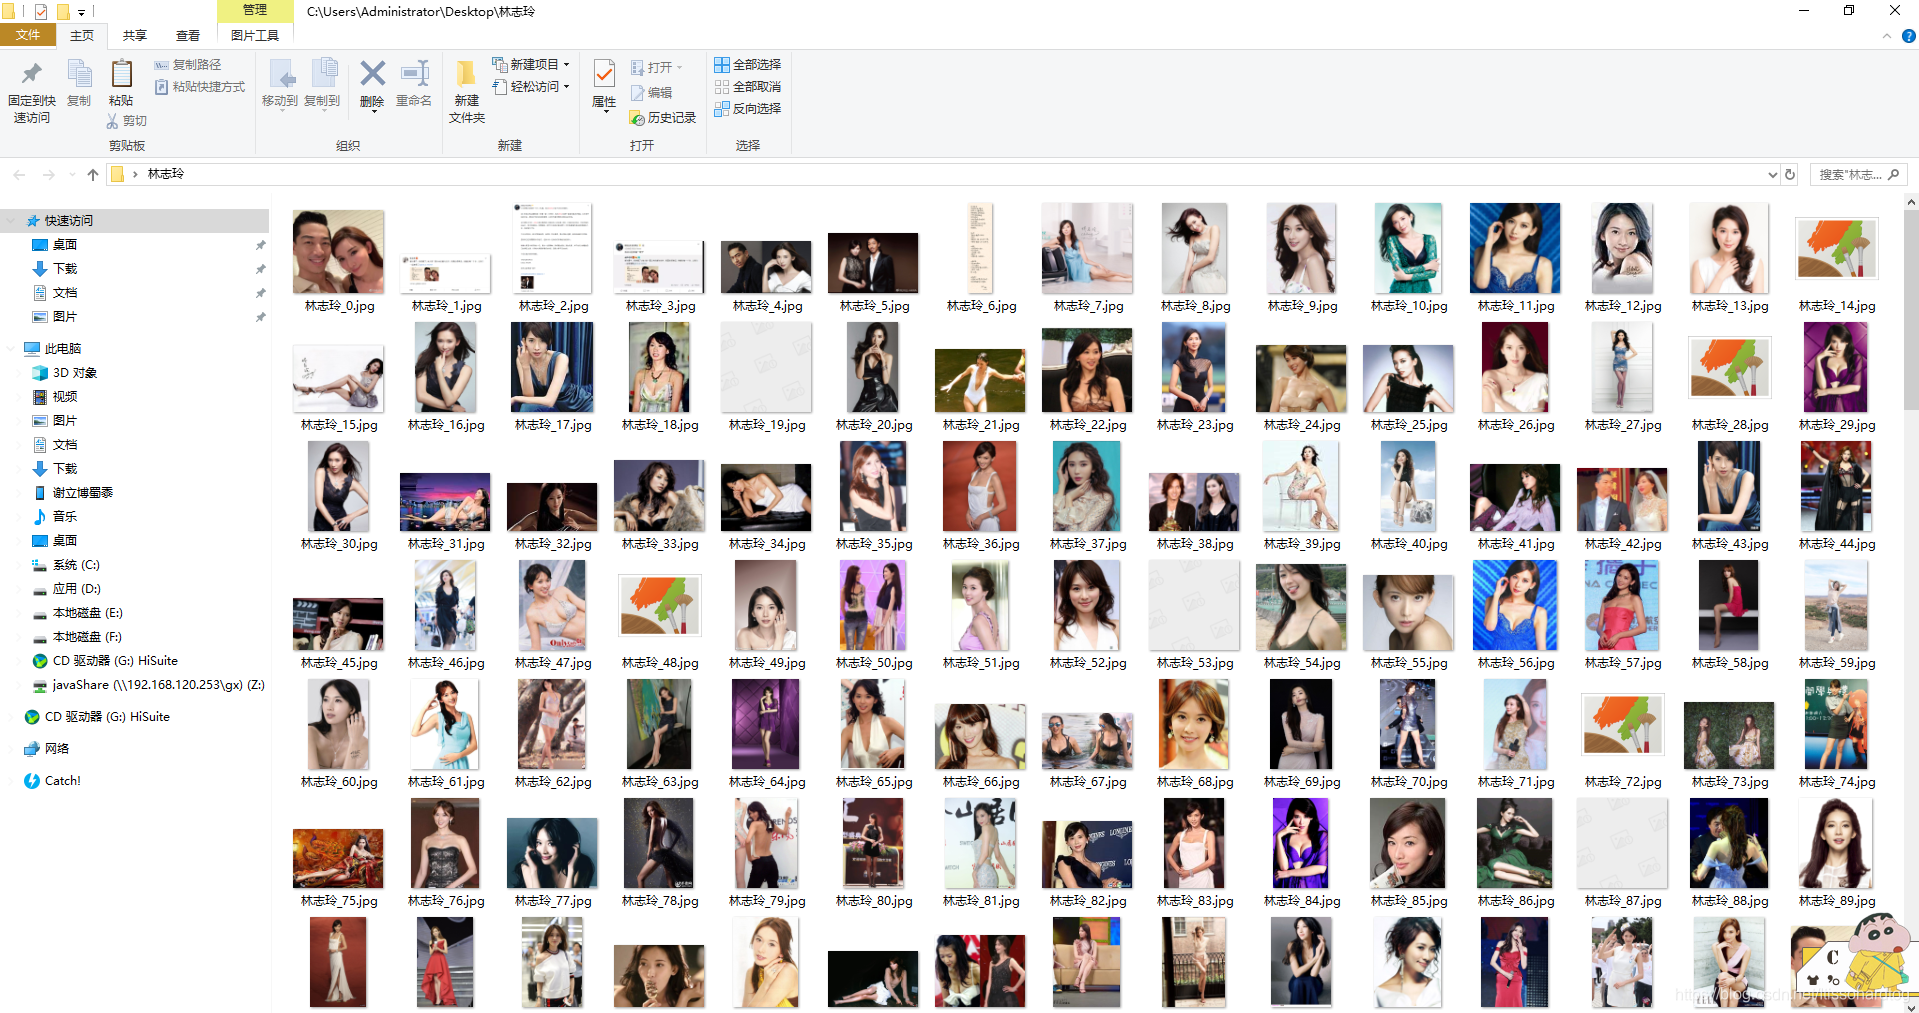
Task: Click 反向选择 invert selection
Action: tap(747, 109)
